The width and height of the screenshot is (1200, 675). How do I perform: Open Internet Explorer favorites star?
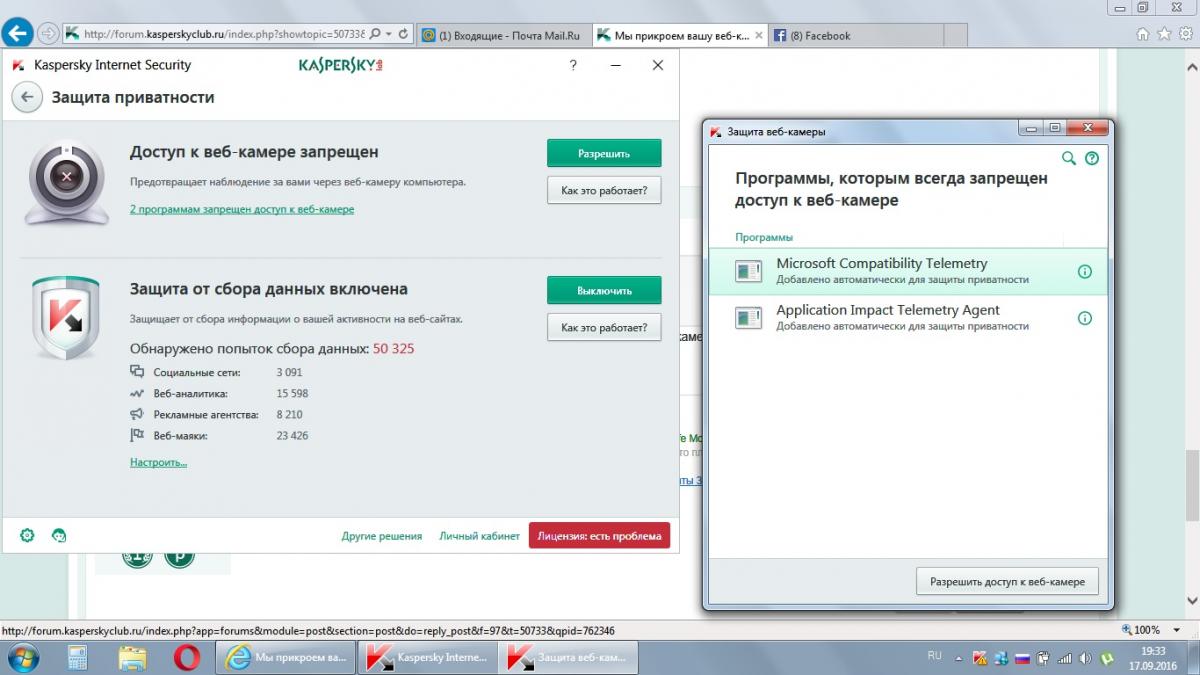tap(1163, 34)
